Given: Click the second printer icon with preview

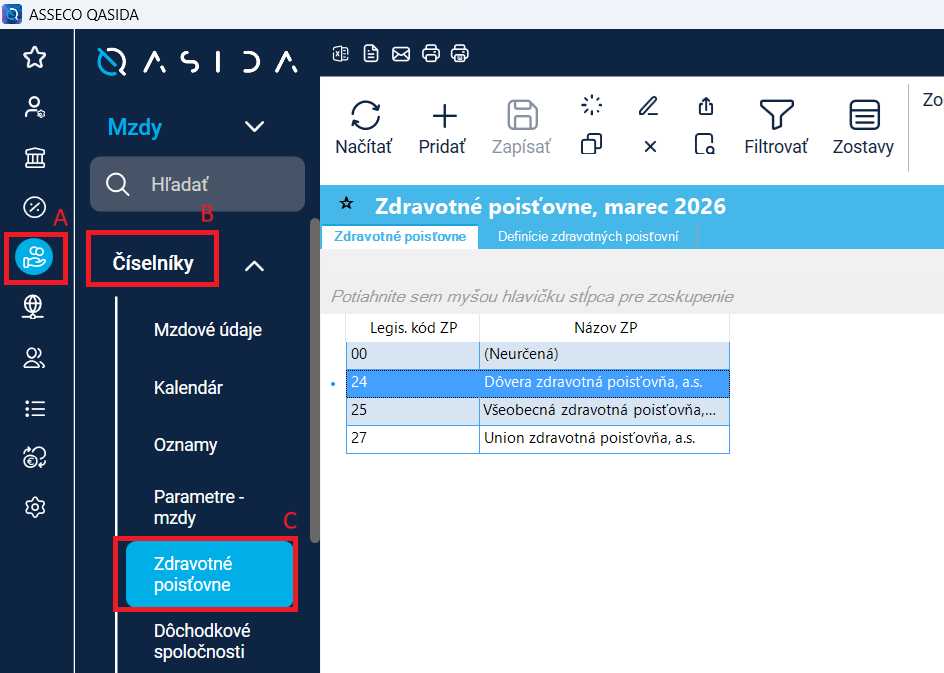Looking at the screenshot, I should [x=460, y=54].
